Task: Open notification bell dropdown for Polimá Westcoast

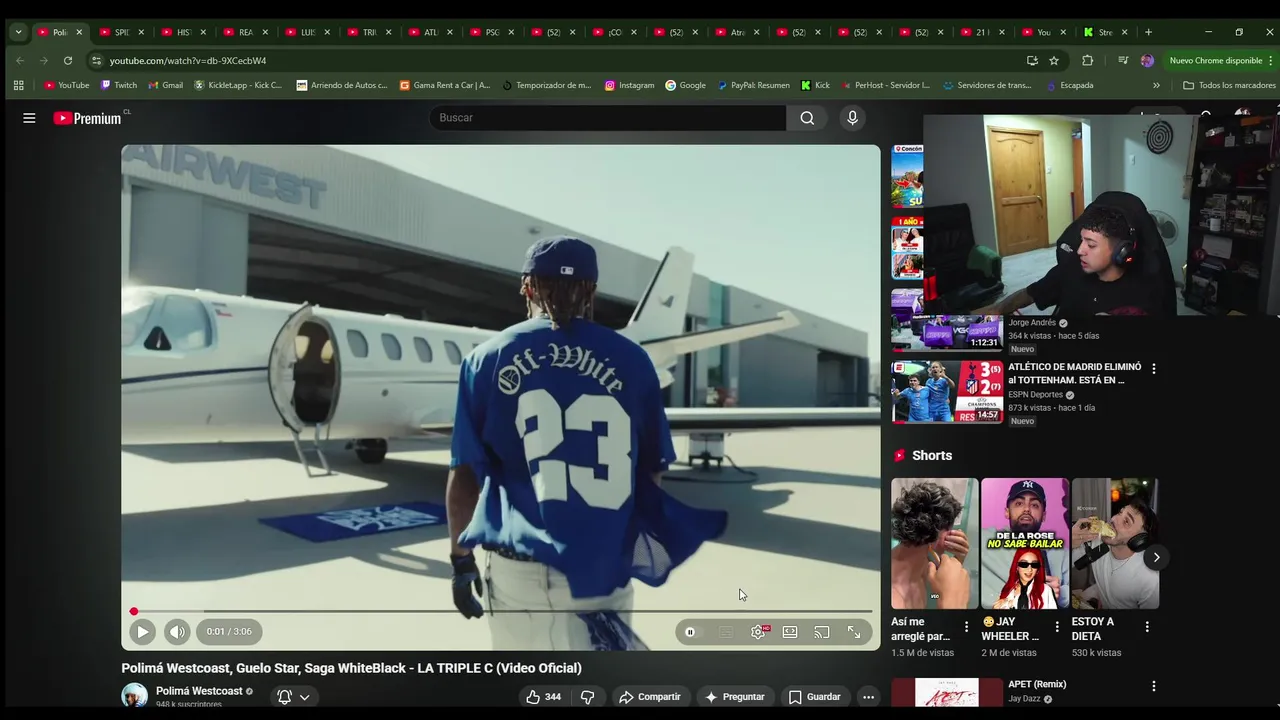Action: [x=294, y=697]
